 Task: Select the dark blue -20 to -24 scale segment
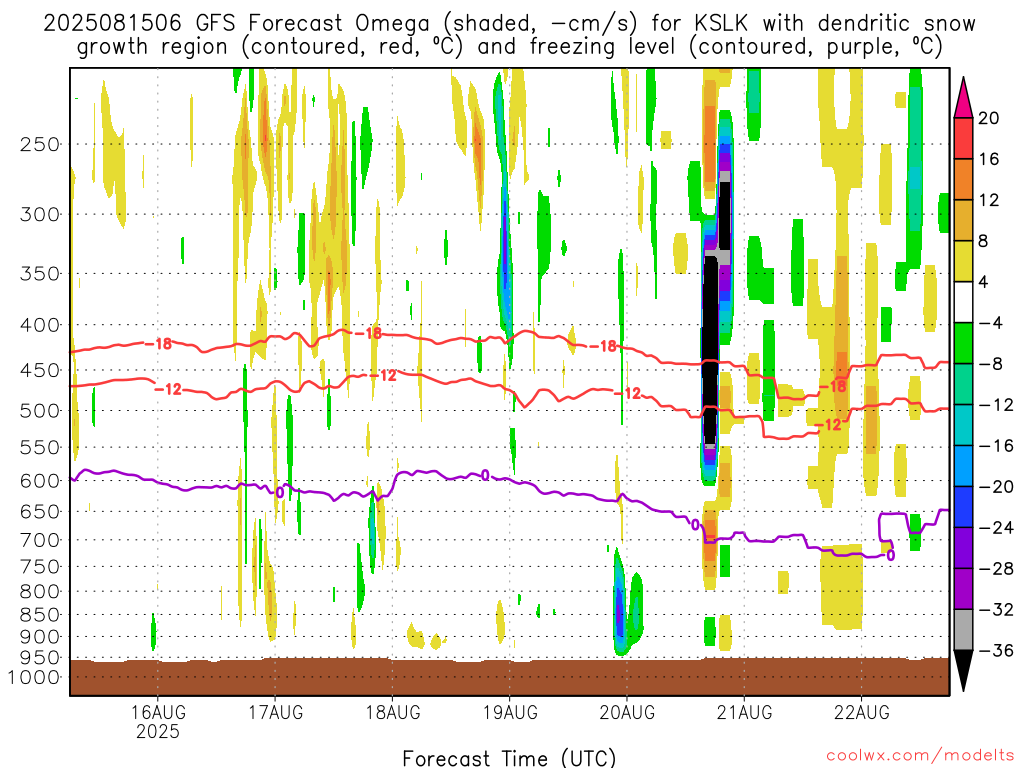pyautogui.click(x=963, y=507)
